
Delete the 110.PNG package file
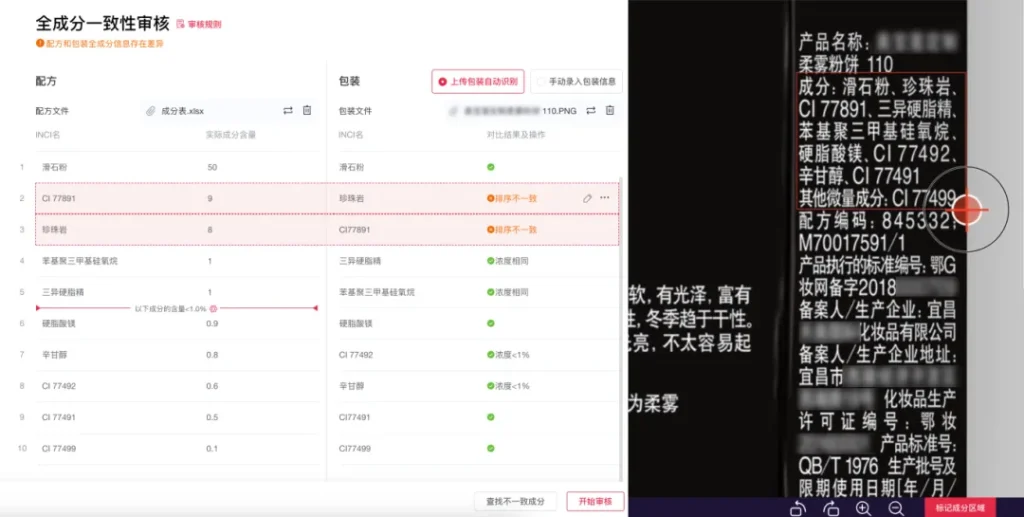[610, 110]
